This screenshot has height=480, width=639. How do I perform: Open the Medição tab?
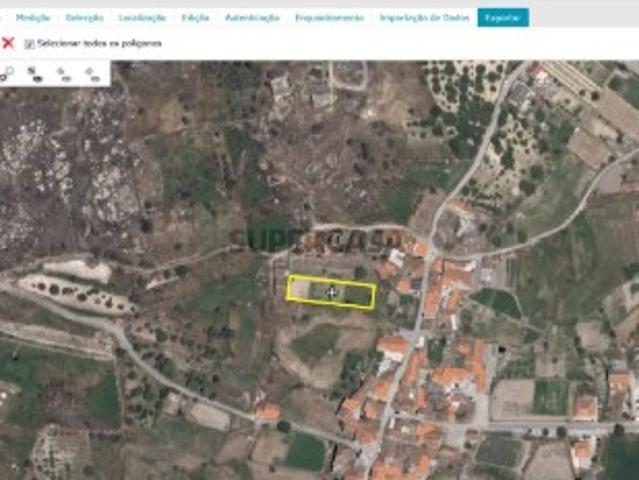pos(33,18)
